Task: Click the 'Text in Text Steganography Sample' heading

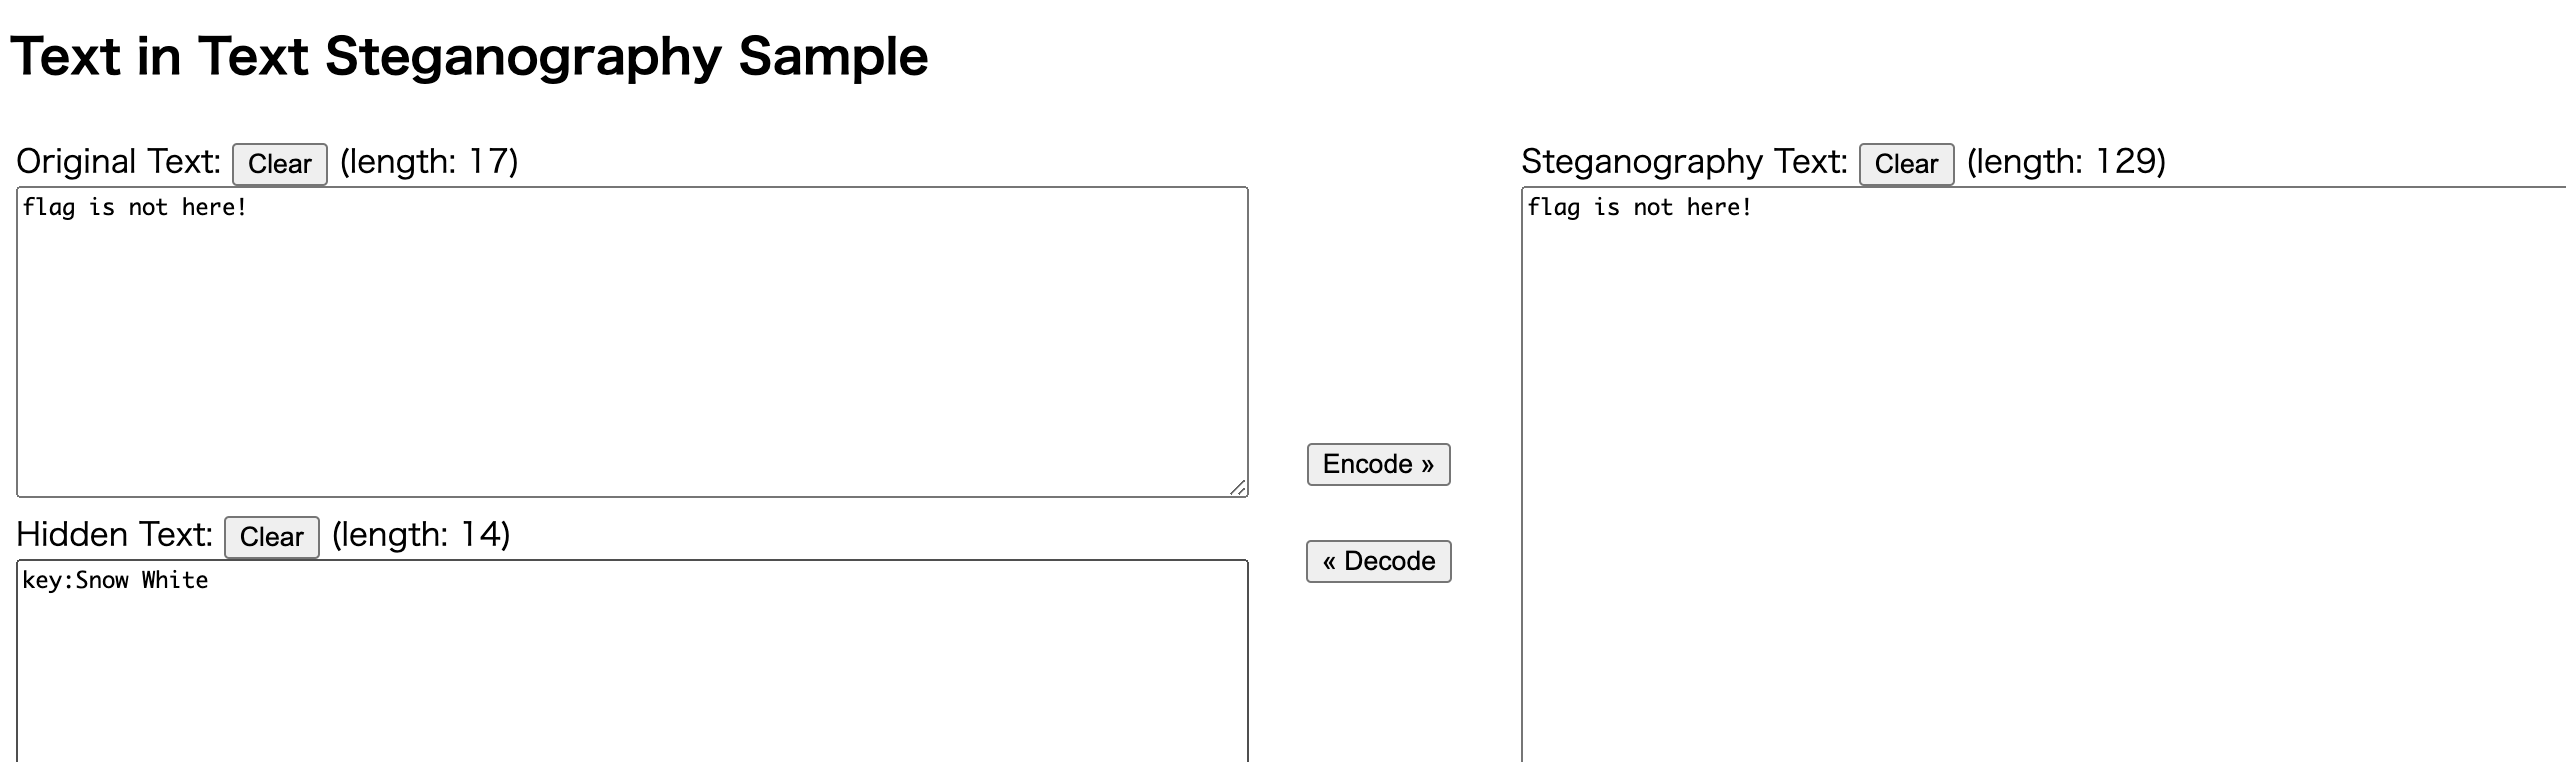Action: [x=469, y=56]
